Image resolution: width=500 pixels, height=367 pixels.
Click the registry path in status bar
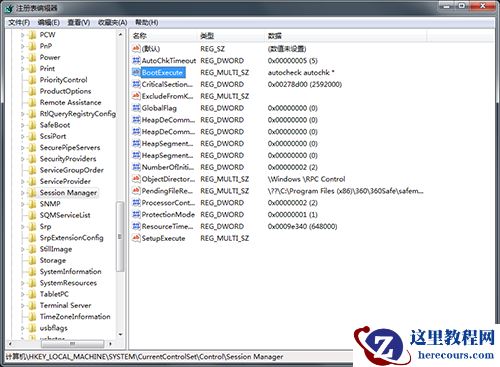[x=144, y=357]
